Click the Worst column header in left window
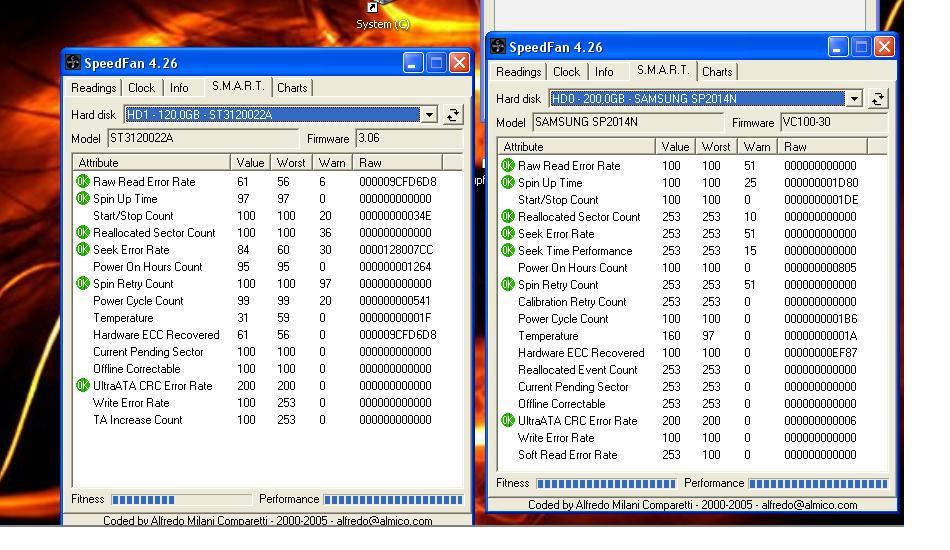This screenshot has width=950, height=550. click(291, 162)
